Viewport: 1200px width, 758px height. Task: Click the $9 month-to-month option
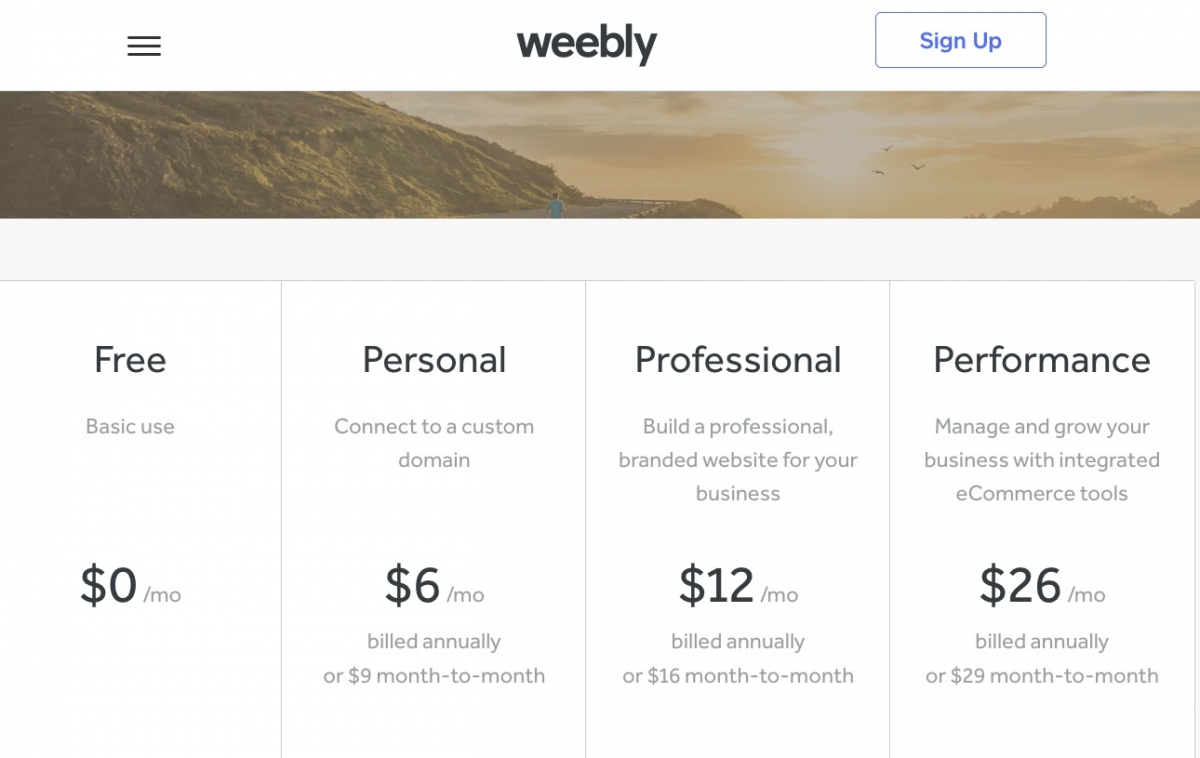pos(434,676)
